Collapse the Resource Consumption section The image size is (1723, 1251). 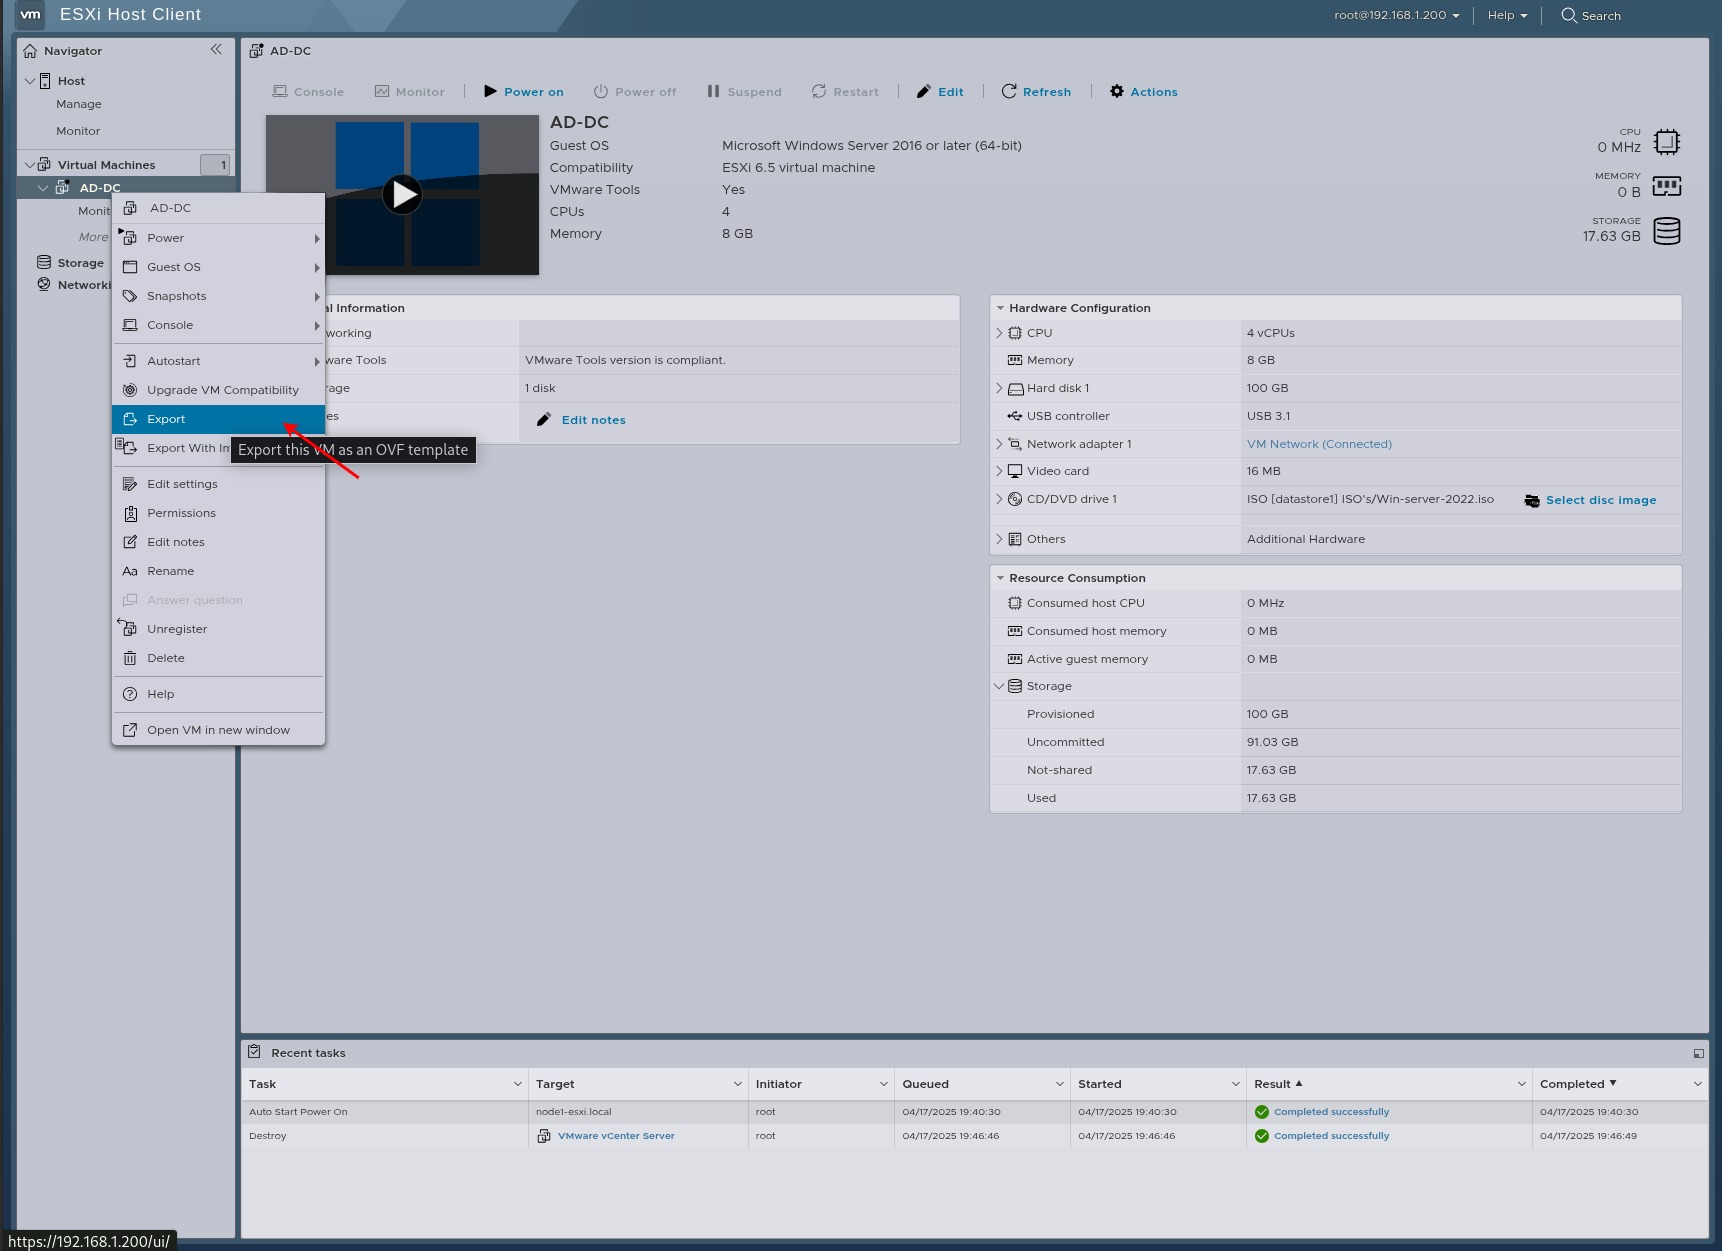pyautogui.click(x=1001, y=577)
